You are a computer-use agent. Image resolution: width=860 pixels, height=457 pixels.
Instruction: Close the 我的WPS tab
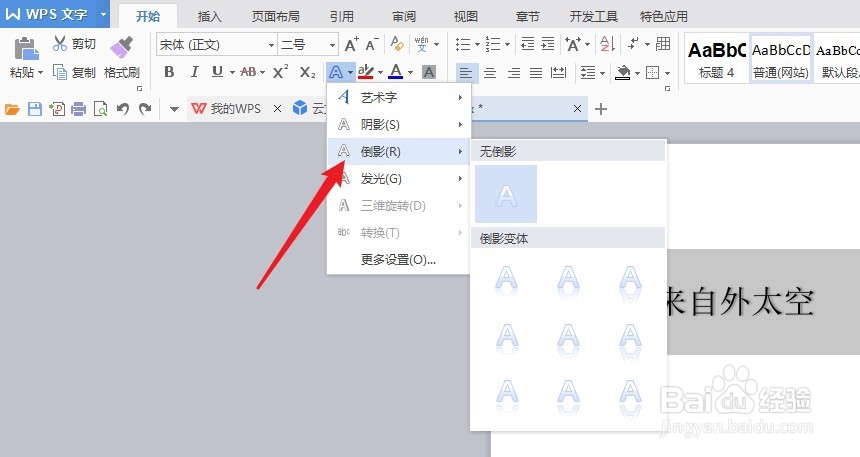click(278, 109)
